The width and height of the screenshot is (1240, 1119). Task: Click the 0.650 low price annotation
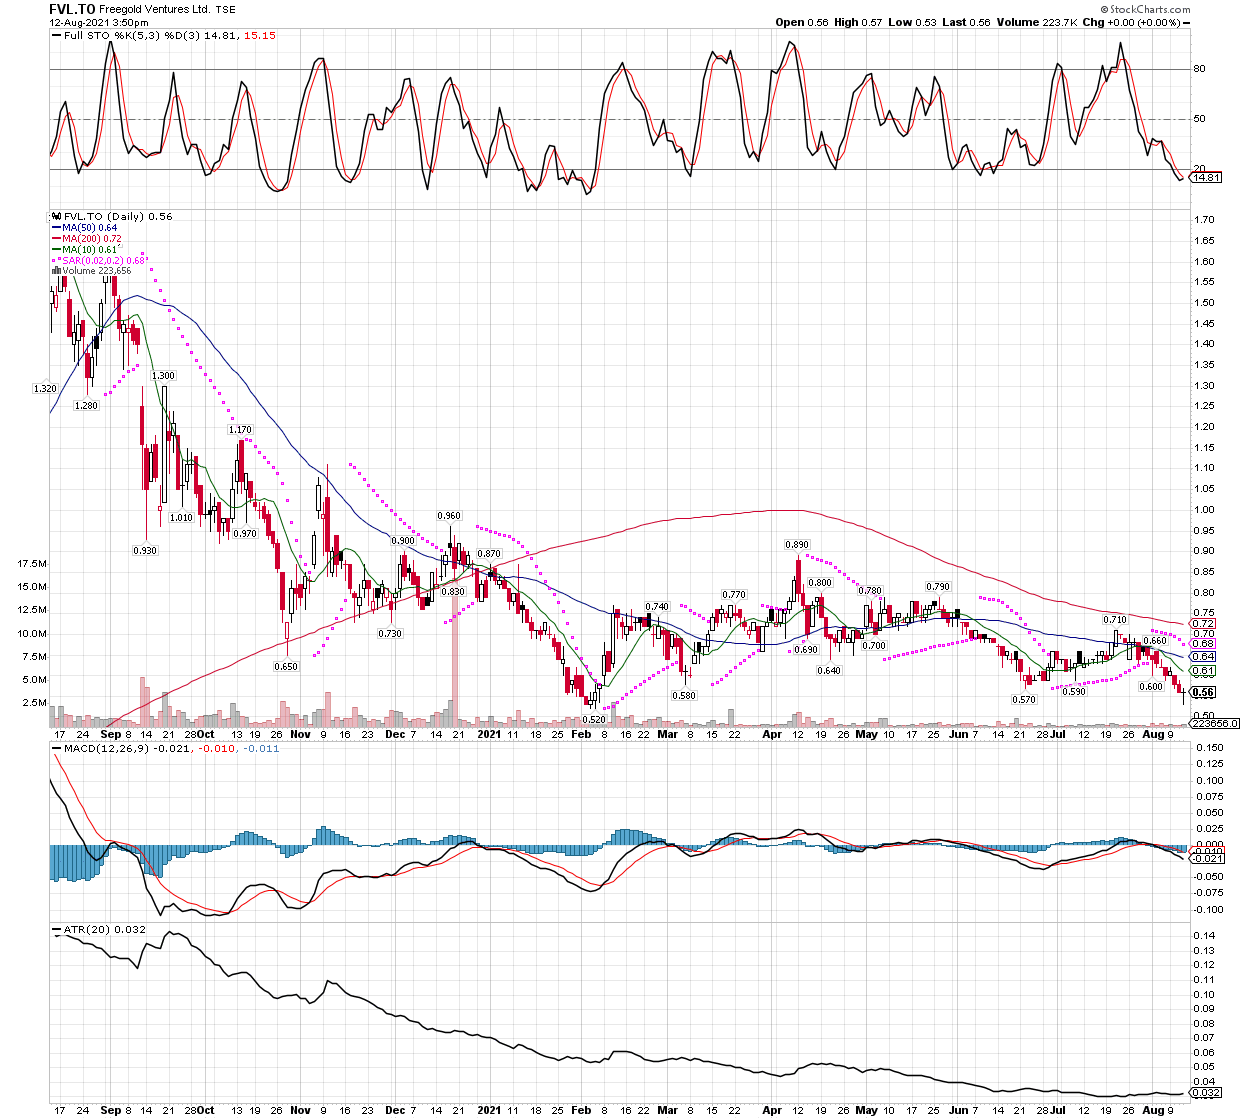286,666
